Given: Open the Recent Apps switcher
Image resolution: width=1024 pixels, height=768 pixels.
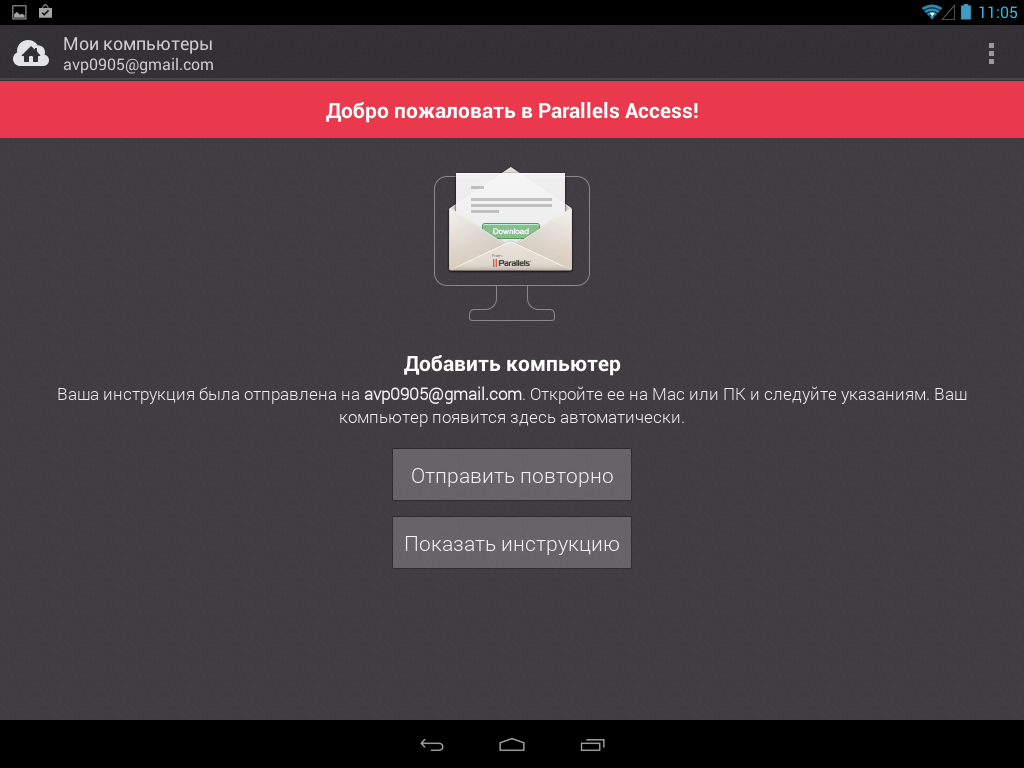Looking at the screenshot, I should (592, 744).
